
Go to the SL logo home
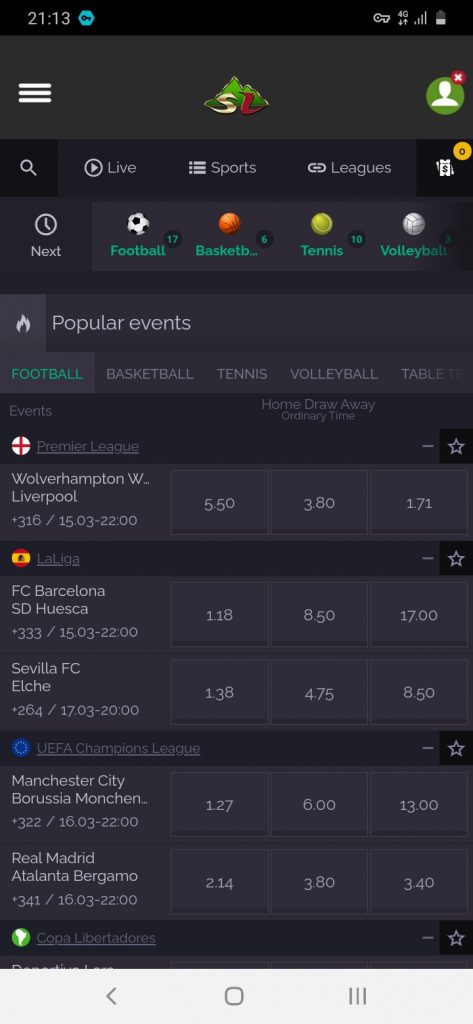point(236,96)
